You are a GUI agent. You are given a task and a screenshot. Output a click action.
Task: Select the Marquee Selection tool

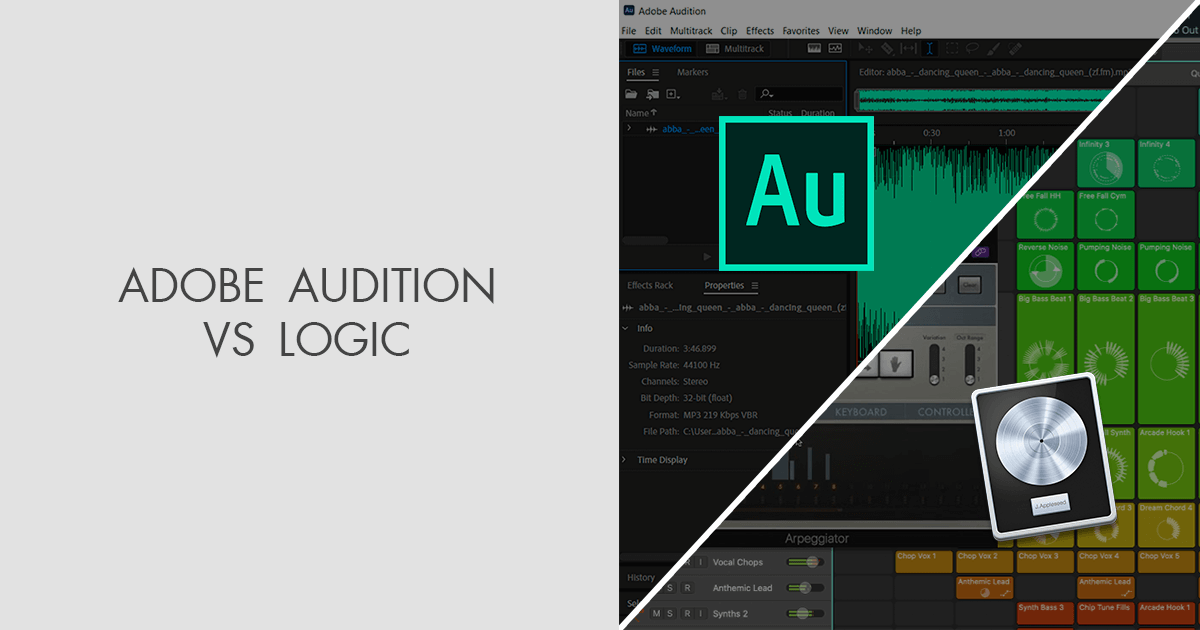coord(952,47)
